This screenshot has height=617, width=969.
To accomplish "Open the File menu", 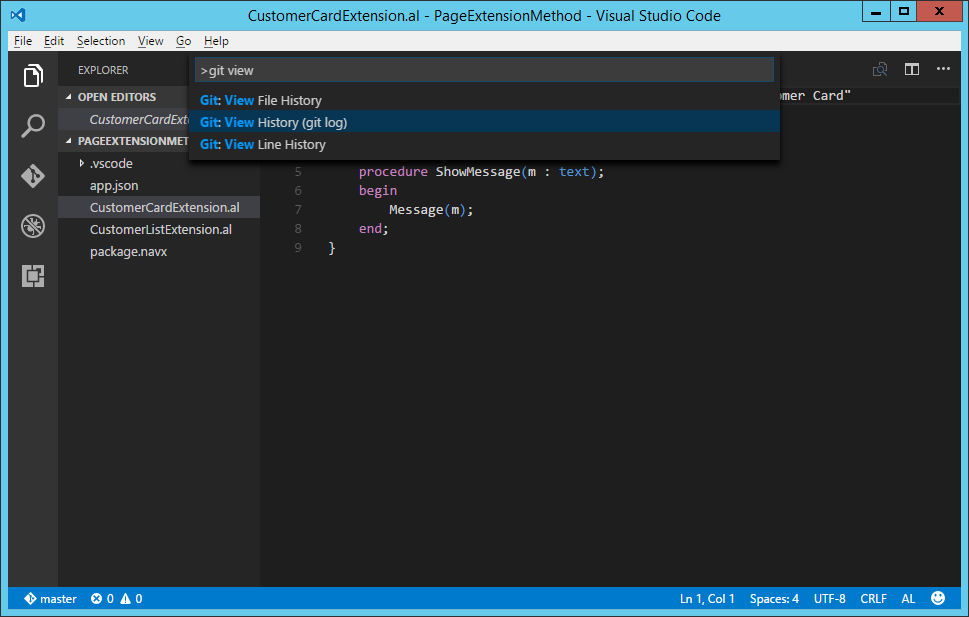I will [x=23, y=41].
